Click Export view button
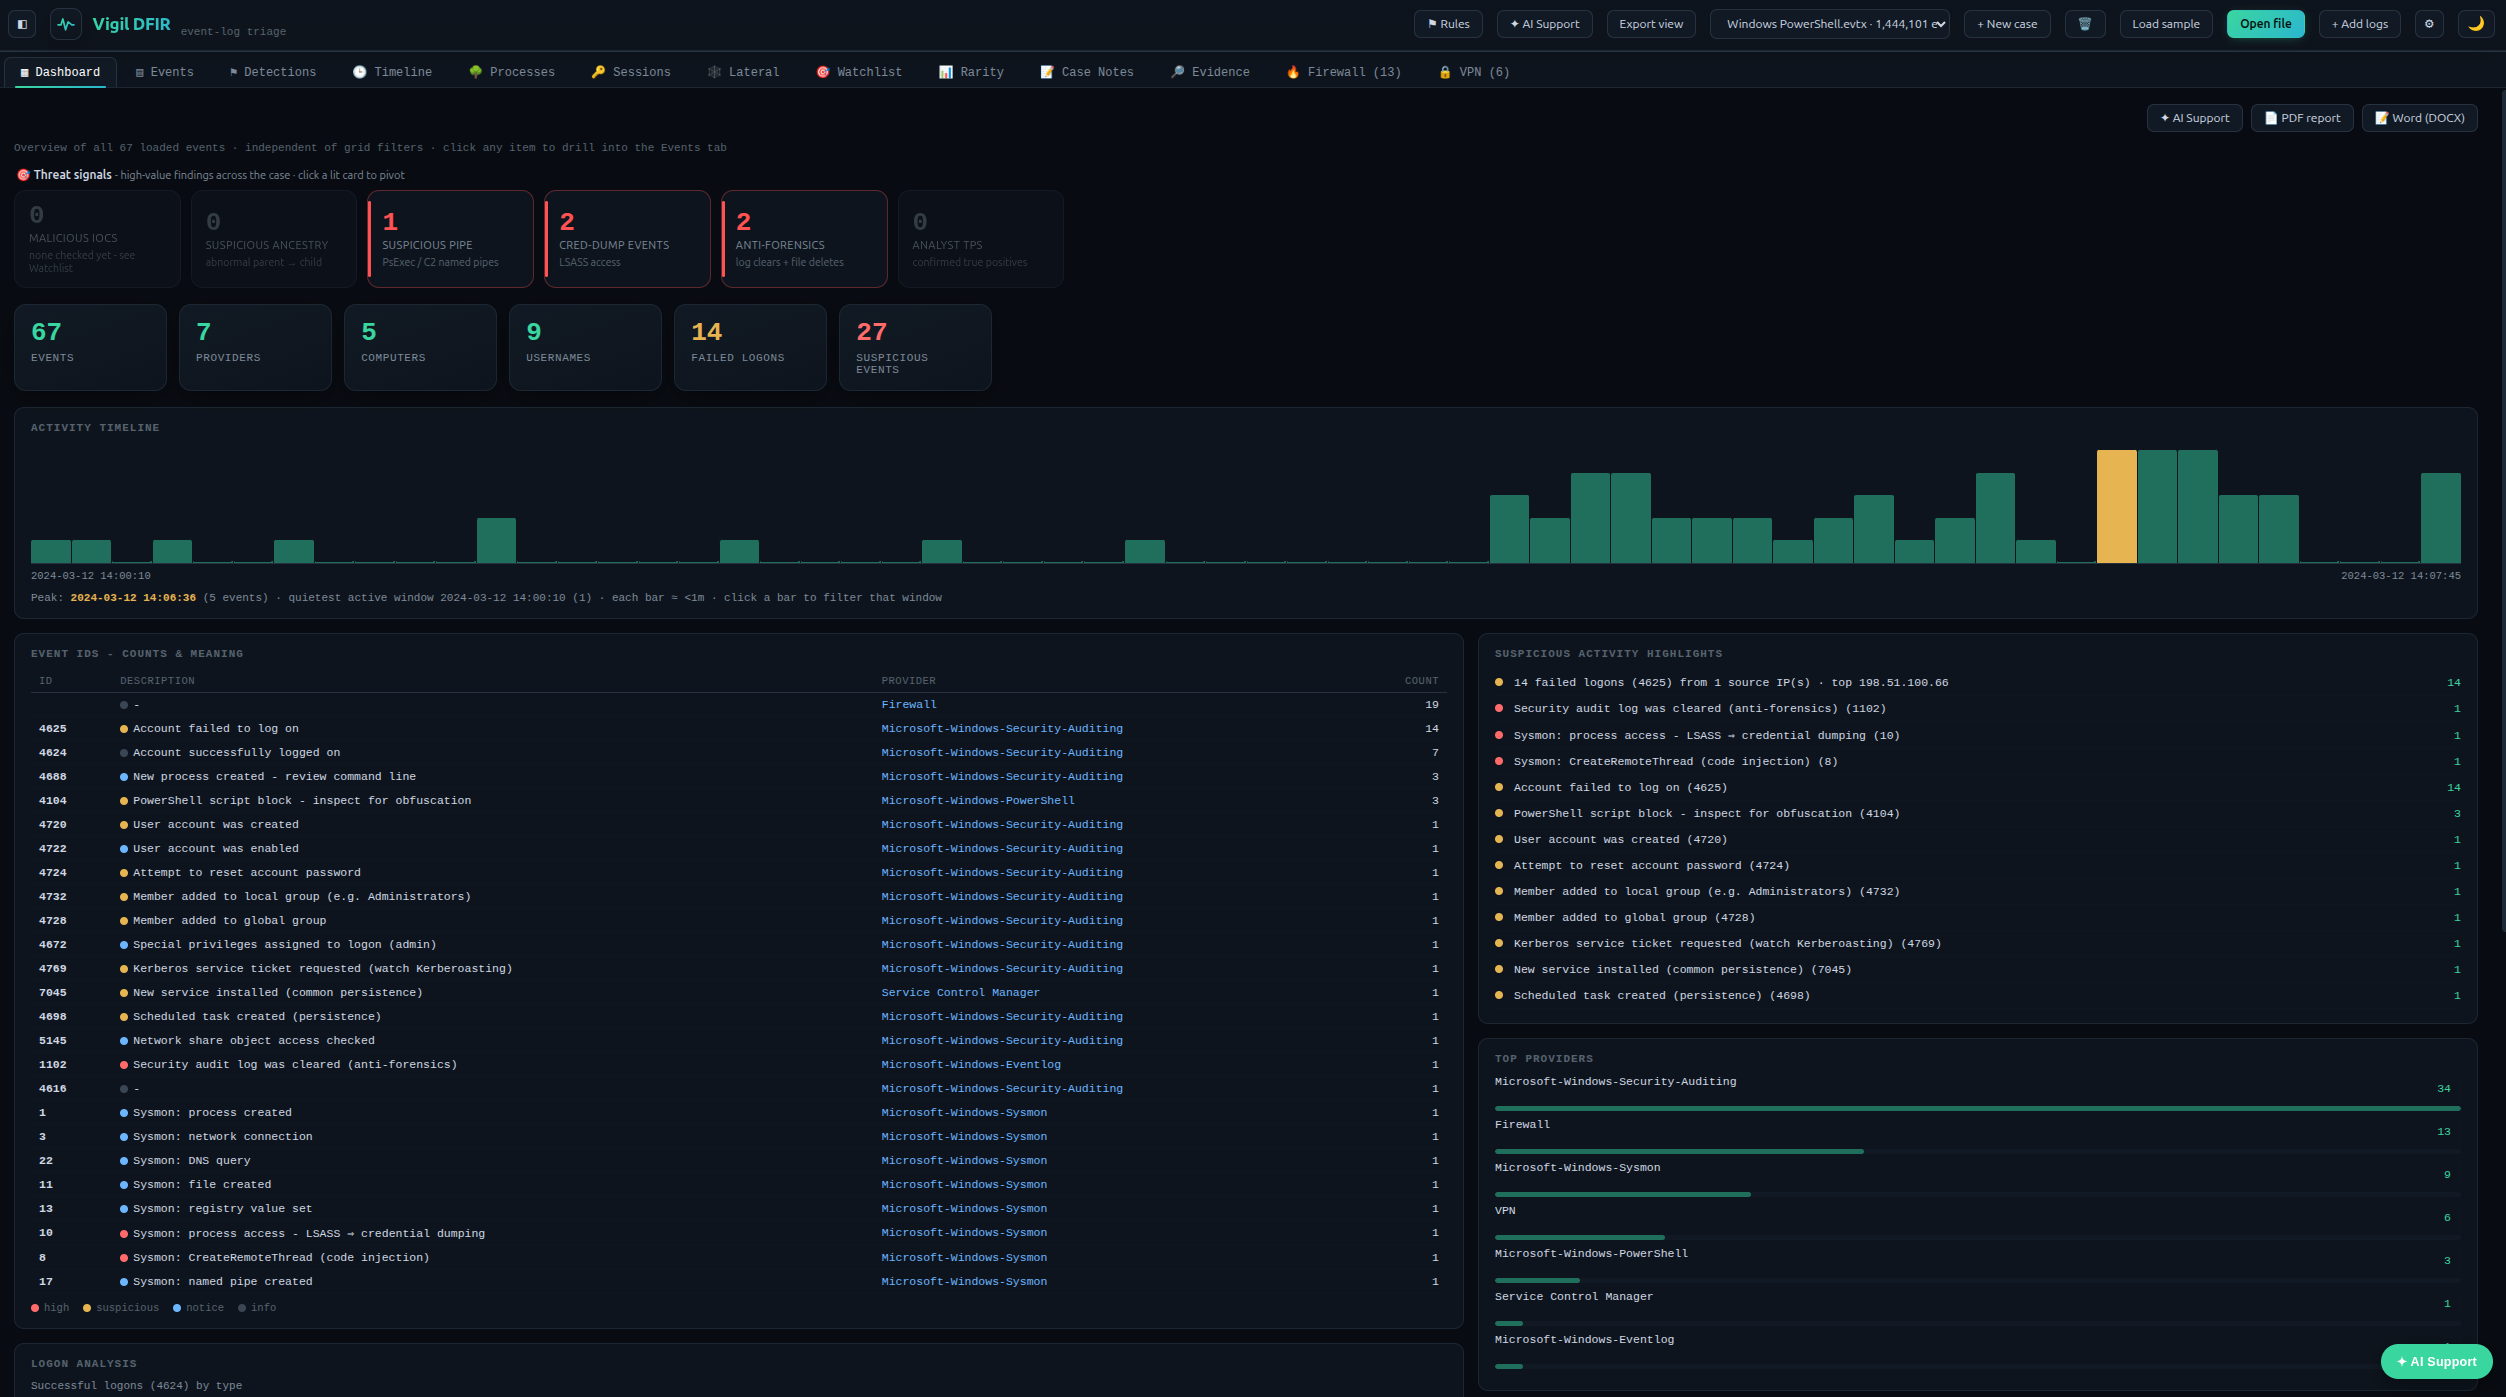 tap(1651, 24)
